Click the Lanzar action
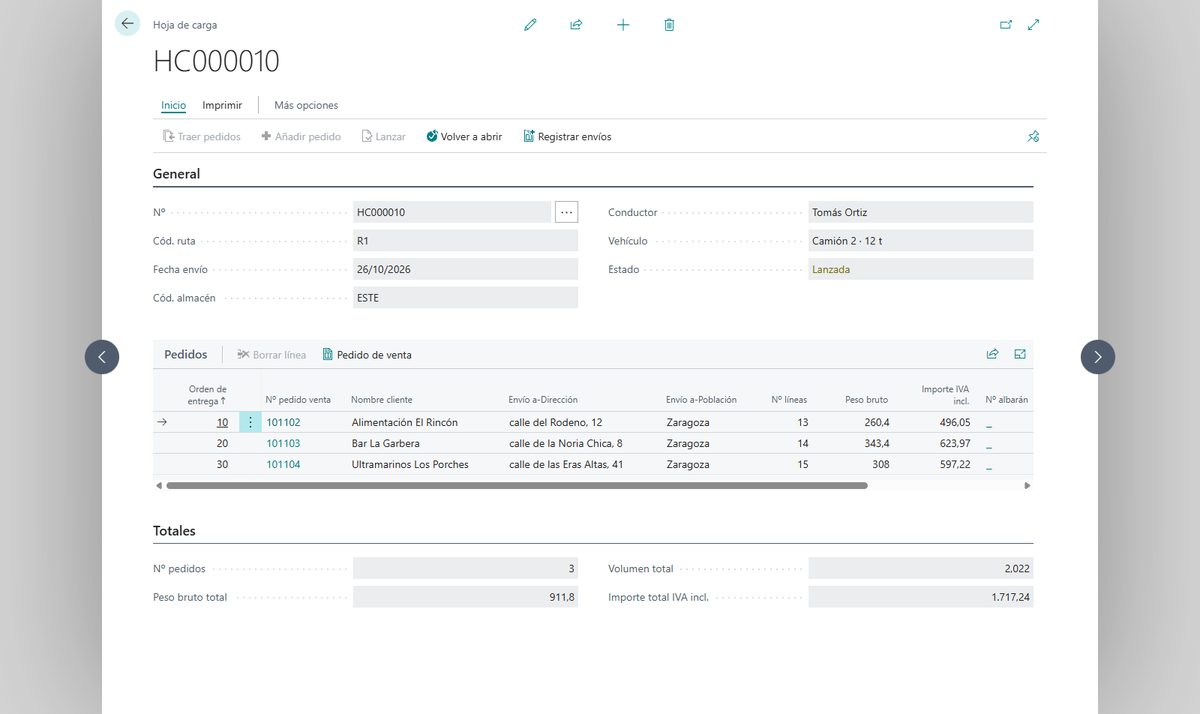 coord(383,136)
